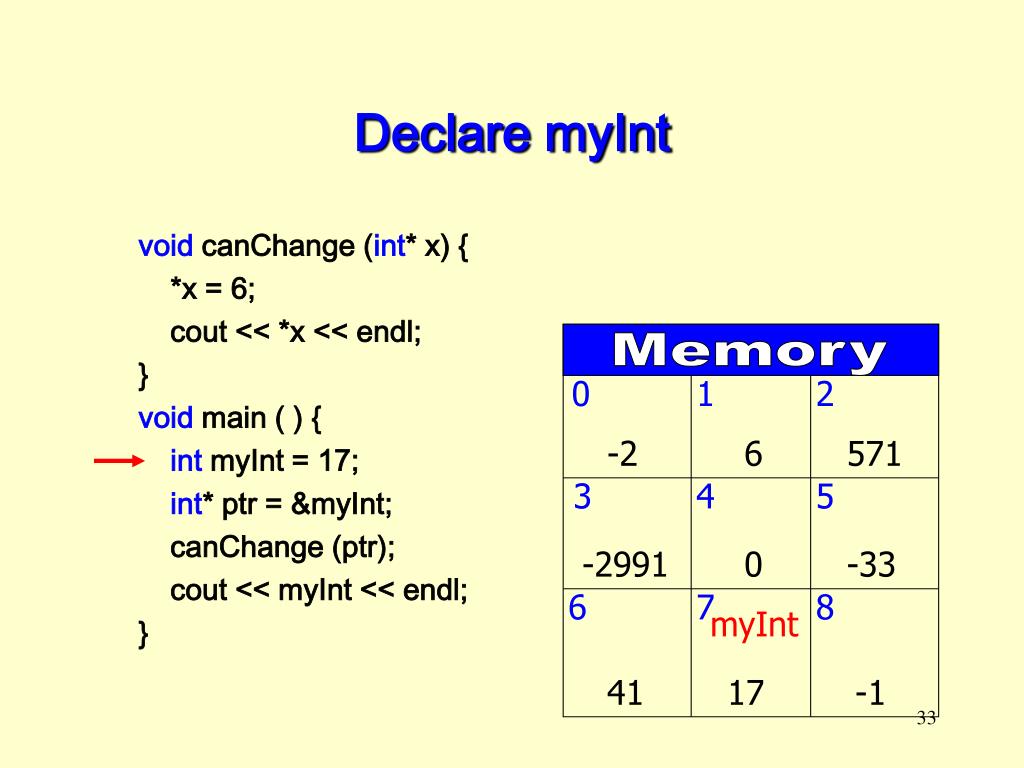The width and height of the screenshot is (1024, 768).
Task: Click the memory value '-2991' in cell 3
Action: tap(624, 564)
